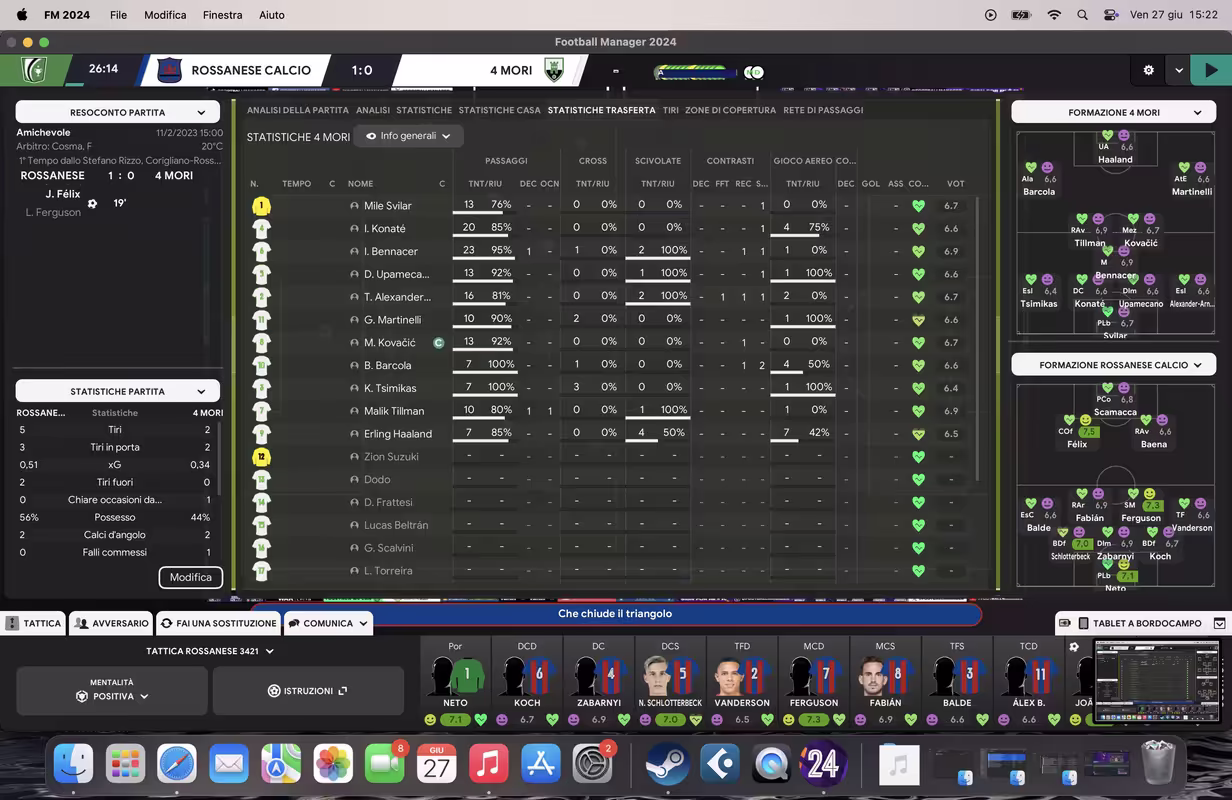The width and height of the screenshot is (1232, 800).
Task: Click the Modifica button
Action: coord(190,577)
